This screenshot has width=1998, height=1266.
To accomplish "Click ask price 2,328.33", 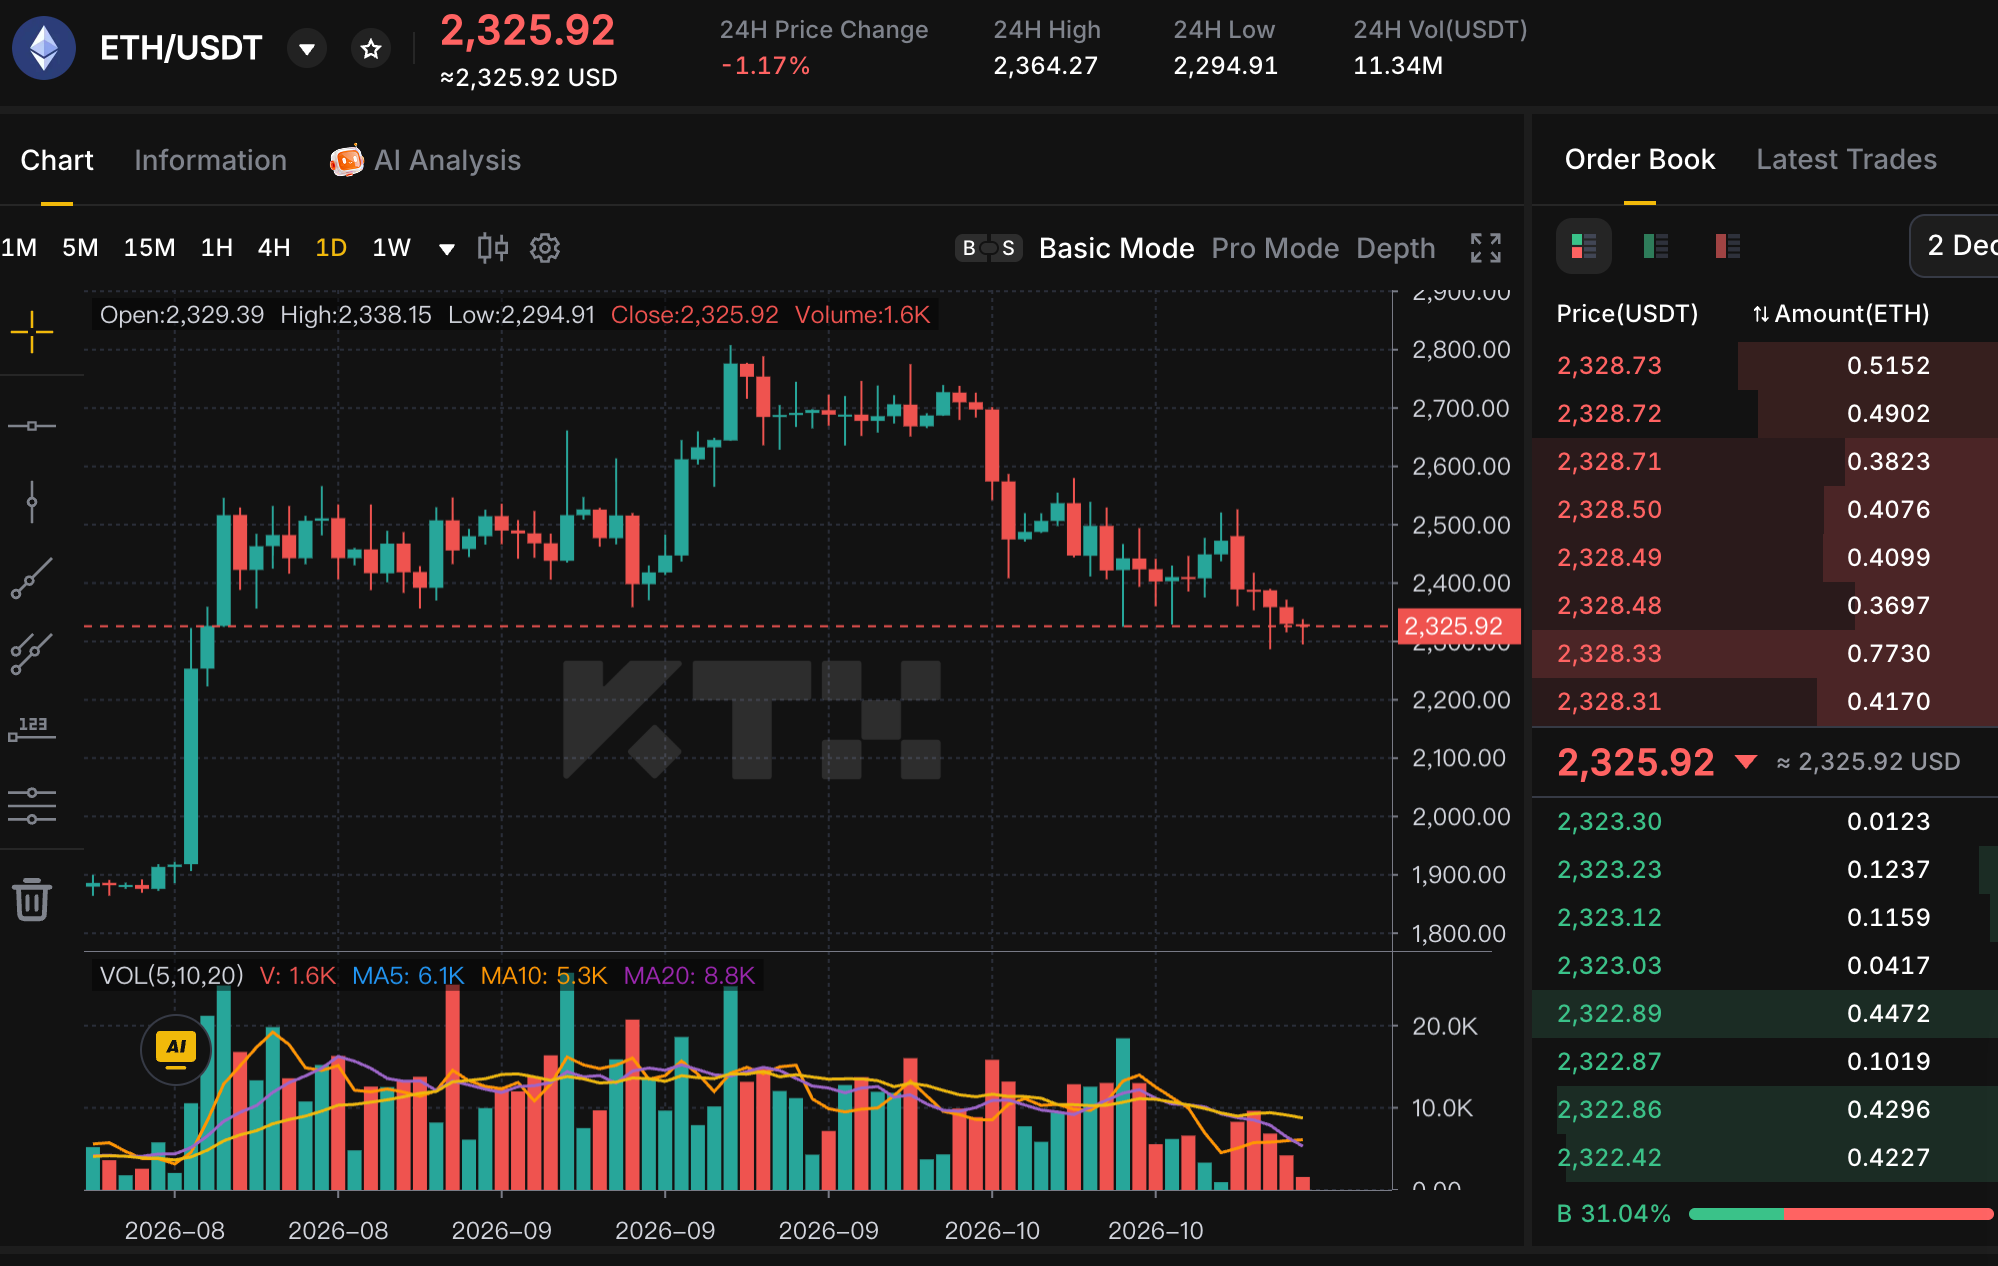I will tap(1609, 653).
